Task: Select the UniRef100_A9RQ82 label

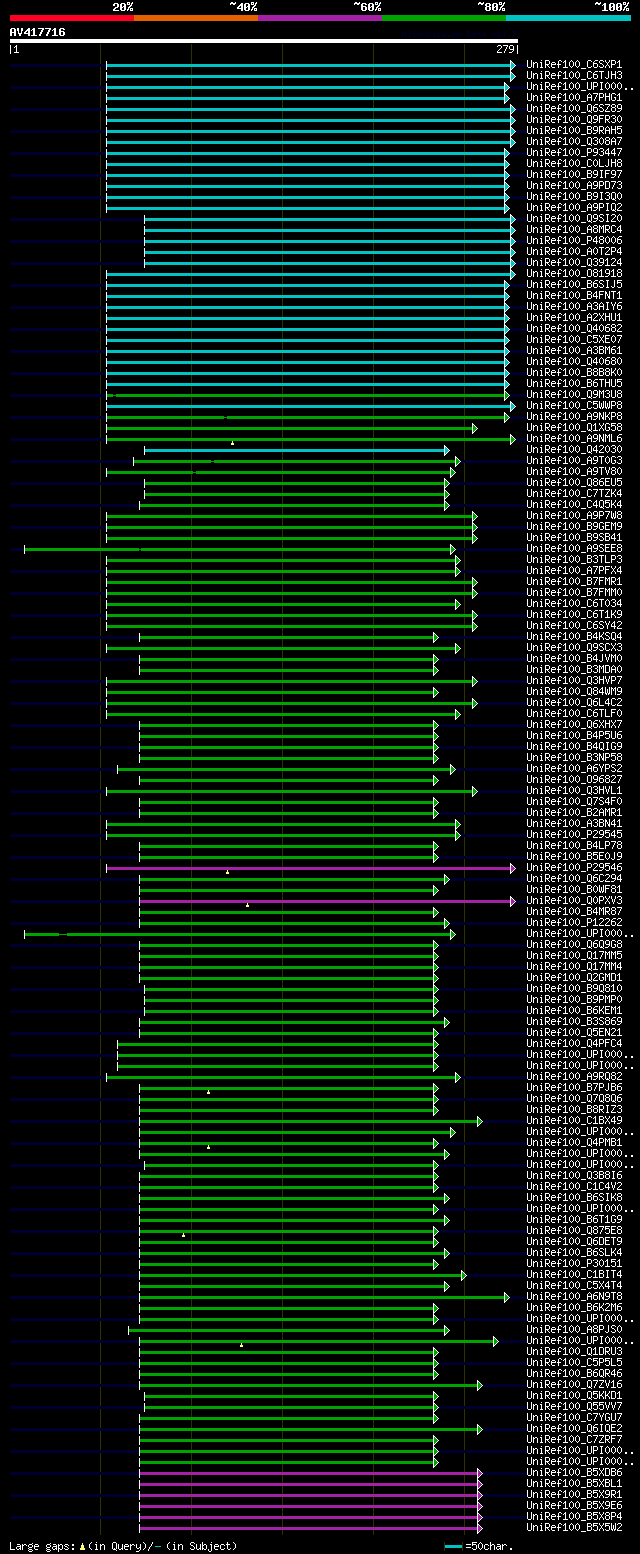Action: (574, 1076)
